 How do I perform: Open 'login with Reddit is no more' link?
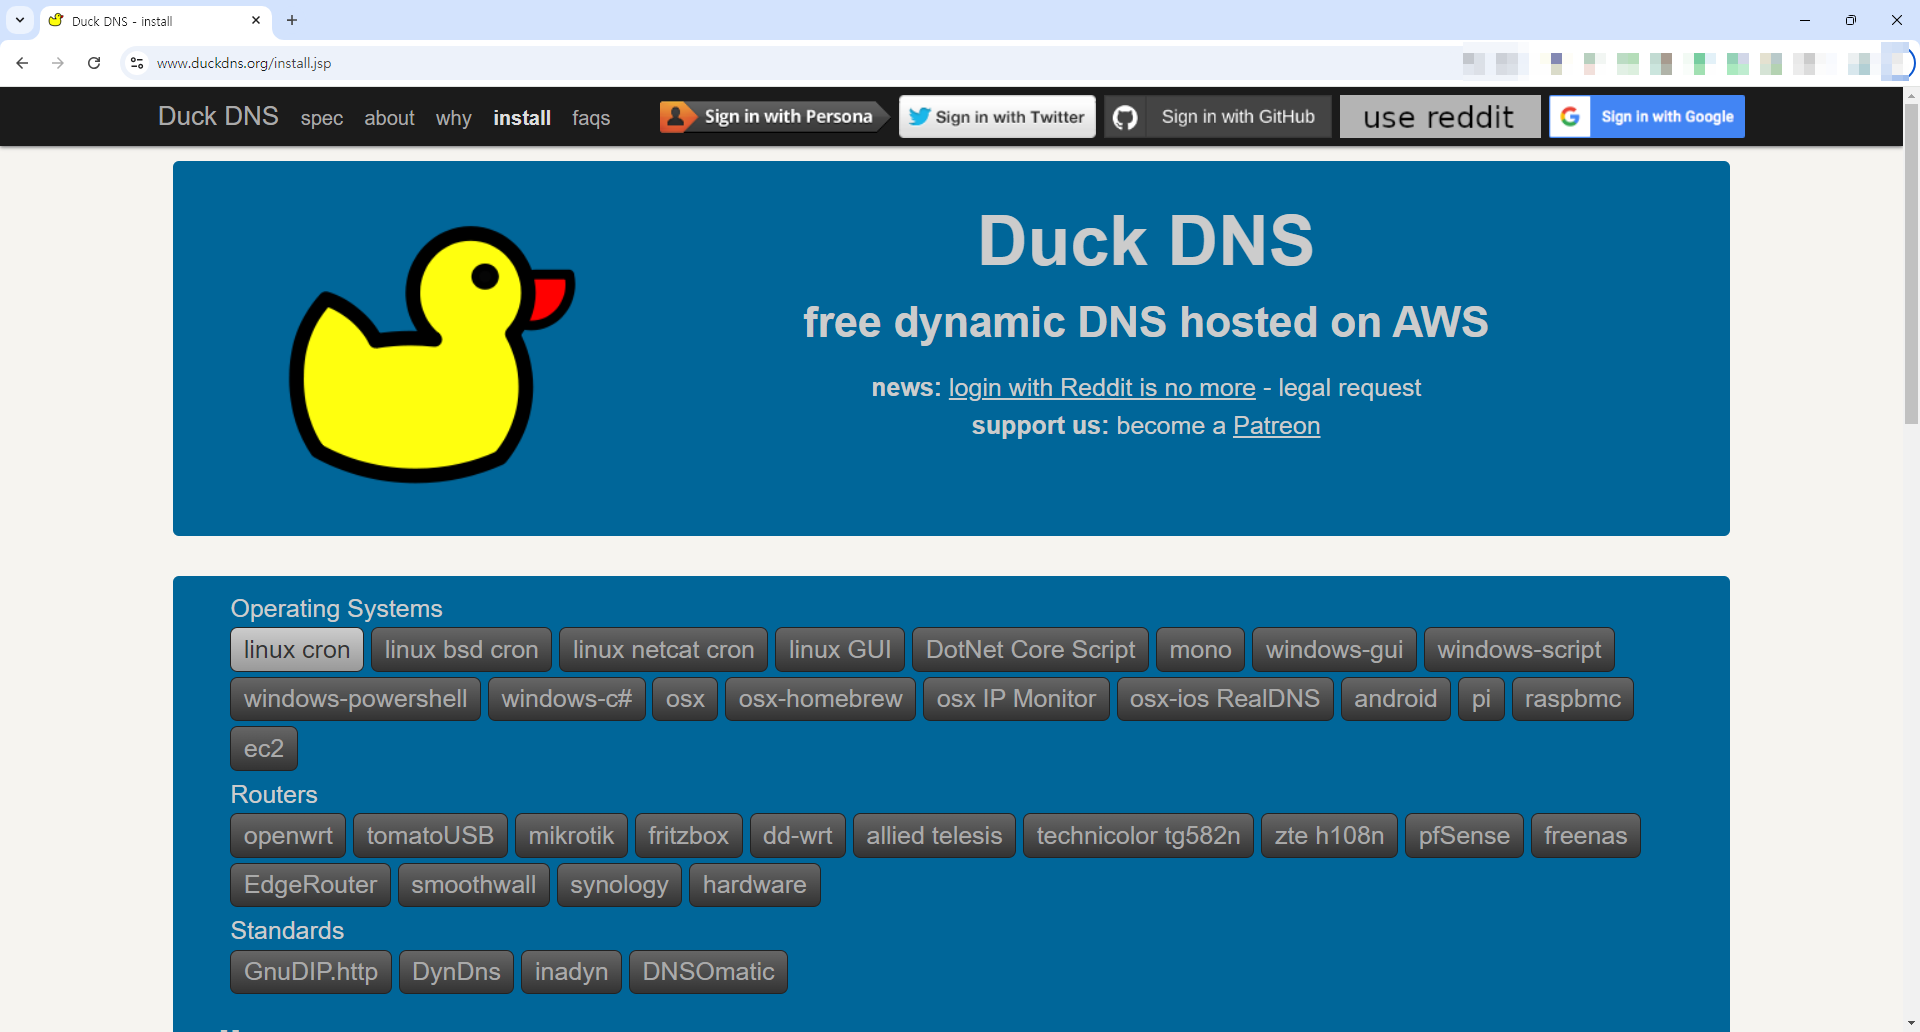1102,388
